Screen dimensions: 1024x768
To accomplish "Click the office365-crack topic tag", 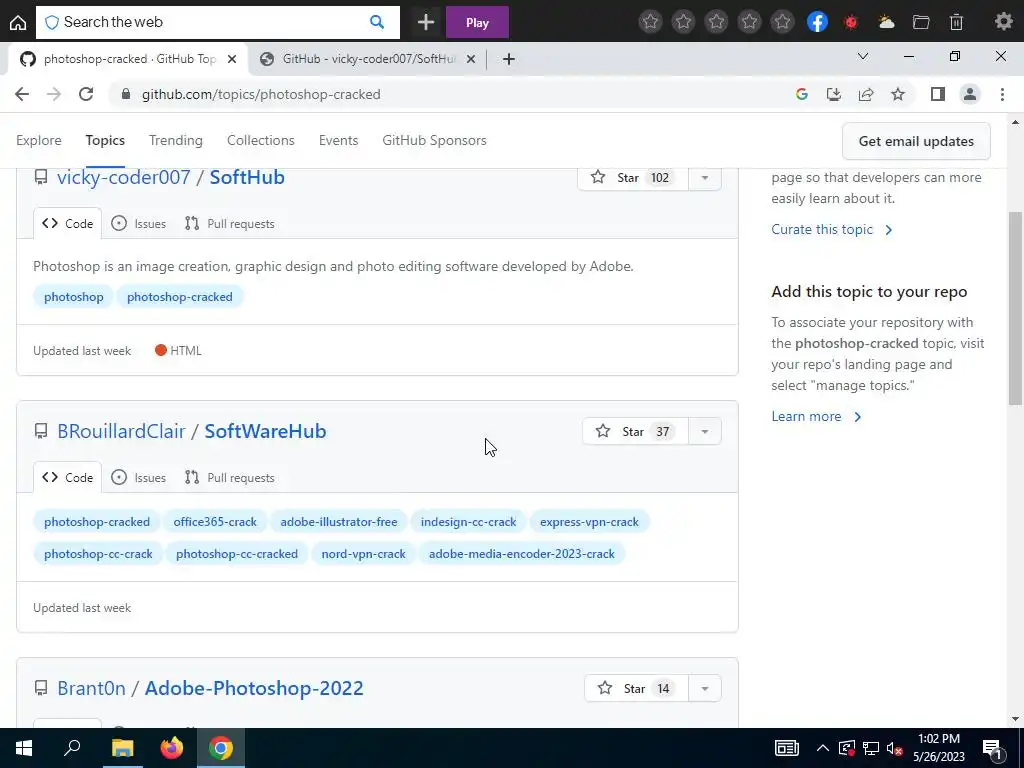I will point(215,522).
